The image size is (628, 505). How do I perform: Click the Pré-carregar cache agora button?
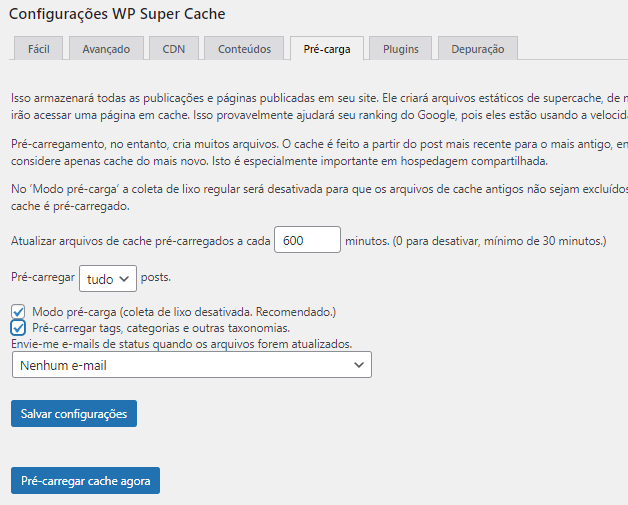point(85,481)
